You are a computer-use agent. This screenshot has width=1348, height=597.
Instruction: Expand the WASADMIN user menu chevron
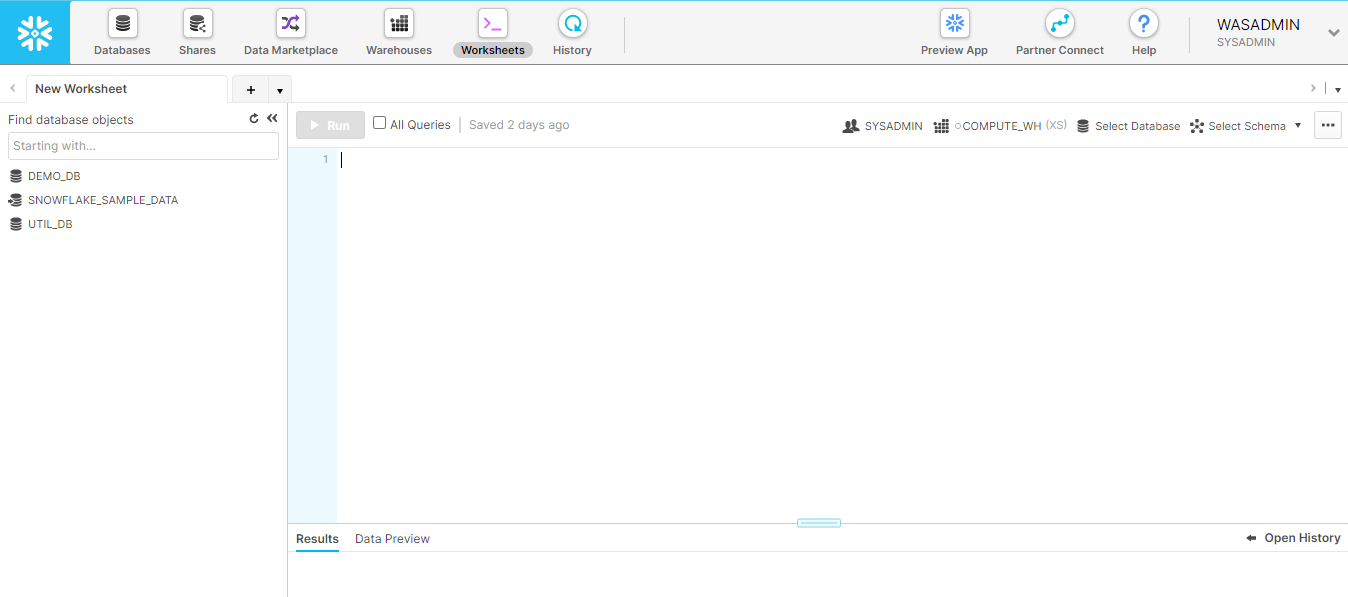pyautogui.click(x=1333, y=33)
